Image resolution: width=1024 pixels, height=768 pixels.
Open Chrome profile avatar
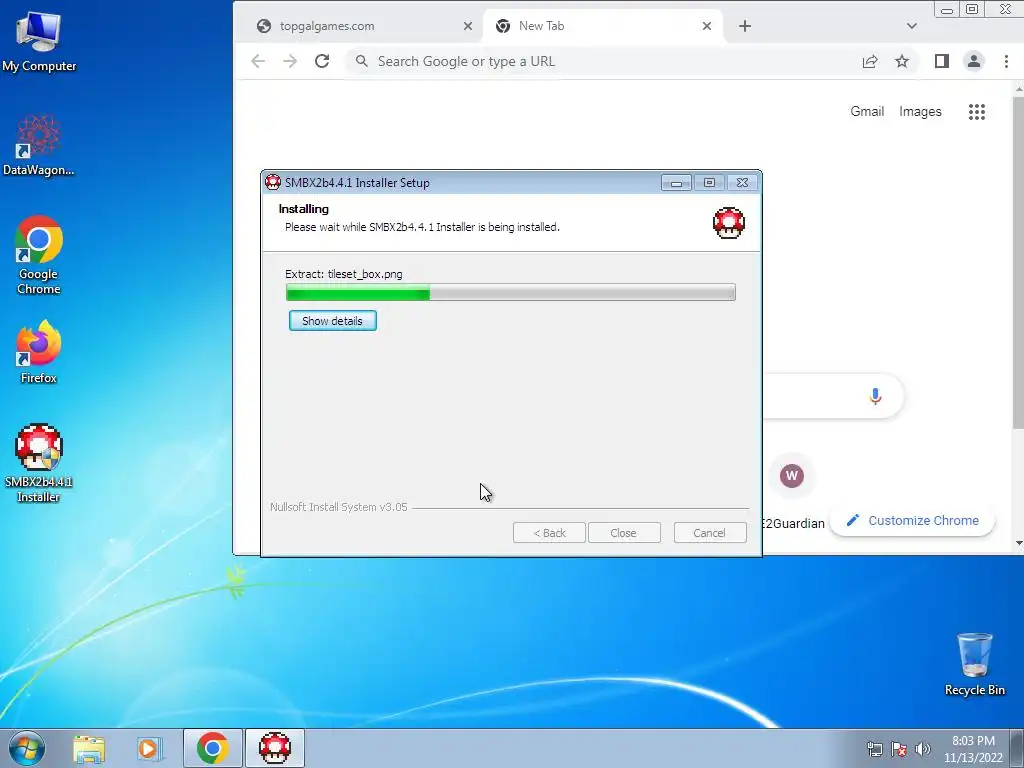click(974, 61)
